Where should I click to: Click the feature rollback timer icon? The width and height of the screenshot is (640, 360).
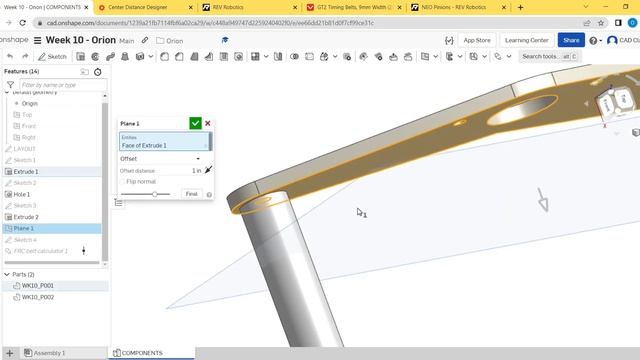coord(98,72)
